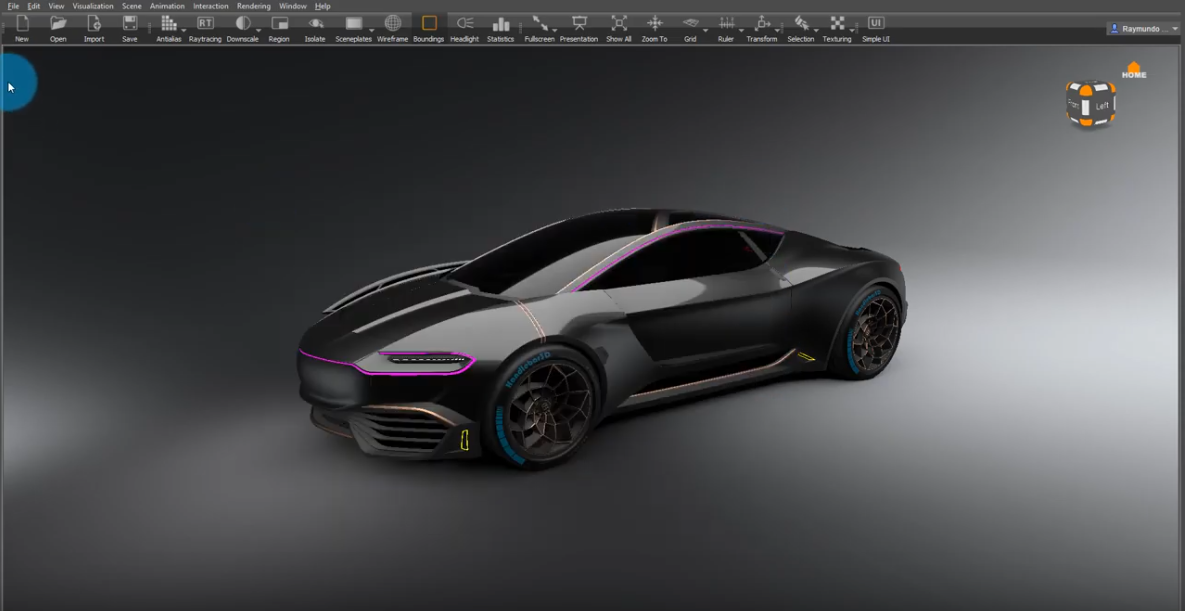Select the Front face of the view cube

1073,106
